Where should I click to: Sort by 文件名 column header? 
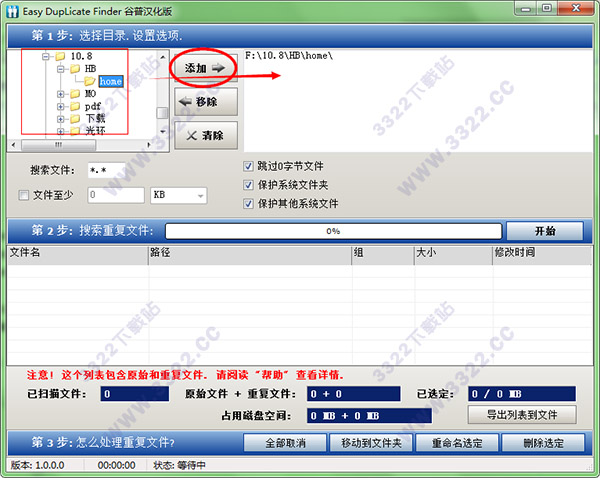point(77,255)
